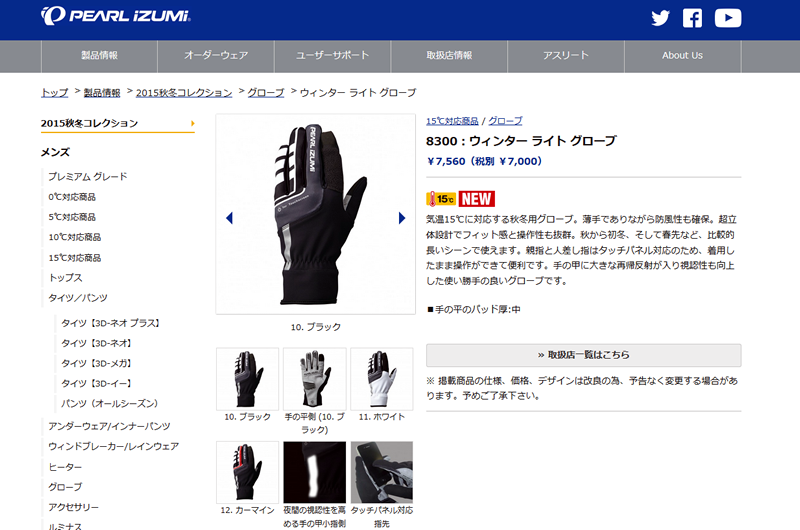Select タイツ【3D-ネオ プラス】 sub-item
The width and height of the screenshot is (800, 530).
[111, 323]
